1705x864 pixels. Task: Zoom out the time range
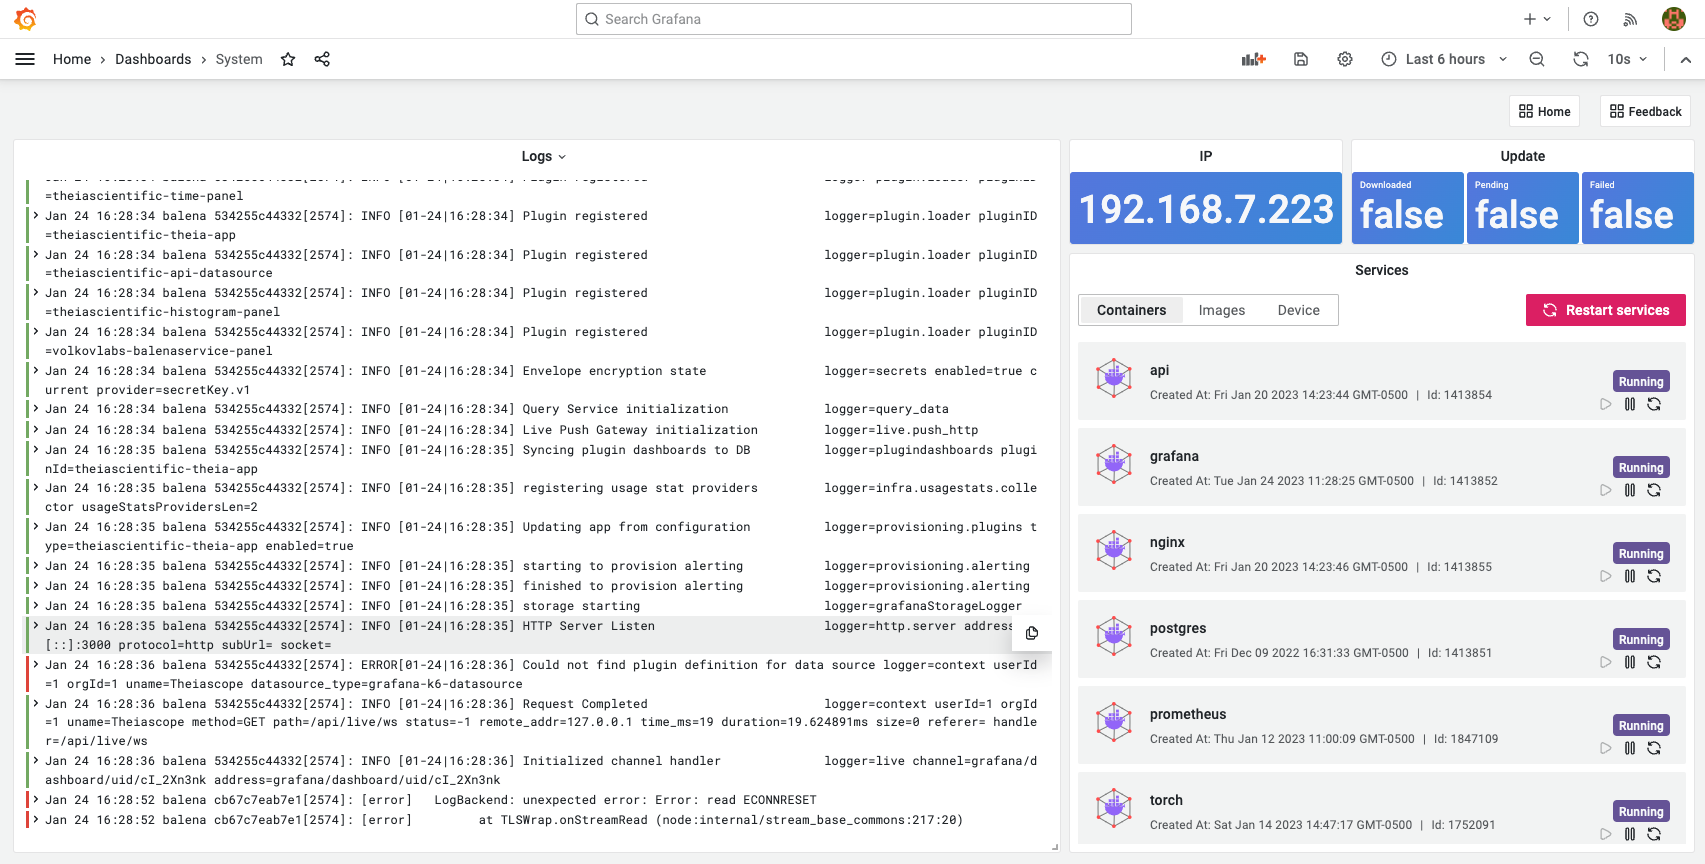(1537, 59)
